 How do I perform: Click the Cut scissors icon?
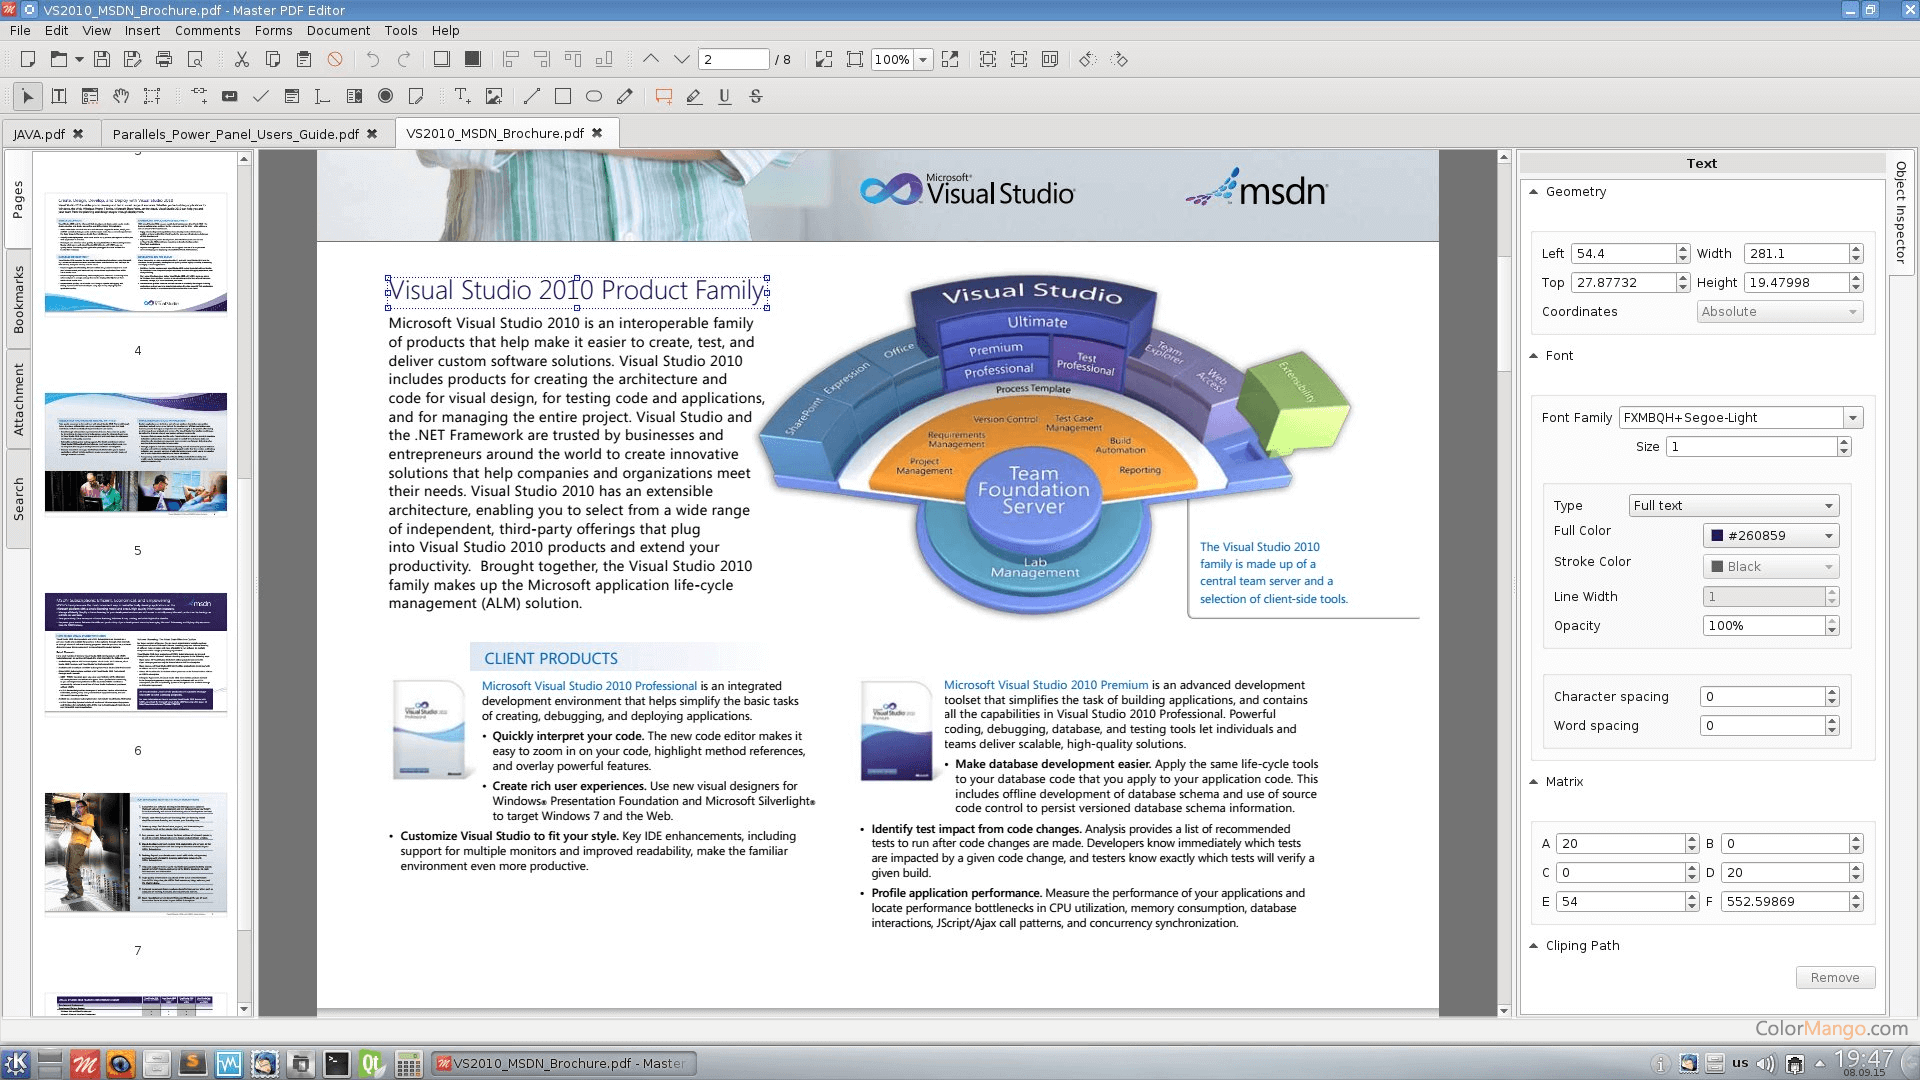pos(241,59)
